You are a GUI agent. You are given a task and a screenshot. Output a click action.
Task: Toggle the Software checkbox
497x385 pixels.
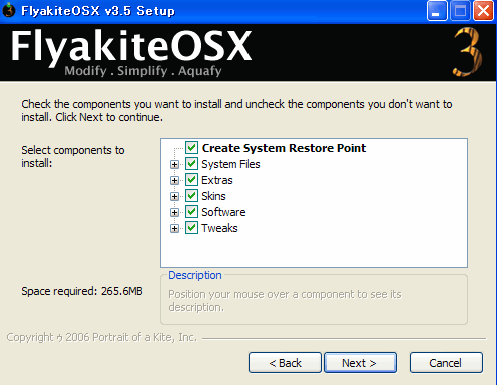pyautogui.click(x=191, y=212)
